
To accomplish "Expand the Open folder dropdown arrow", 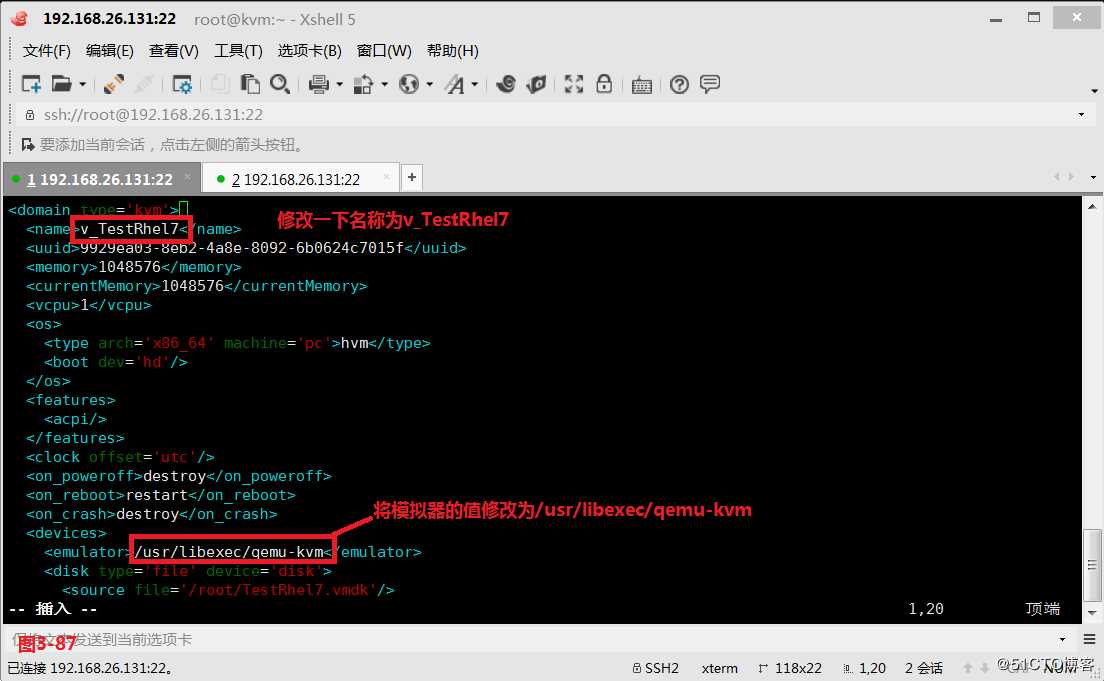I will point(82,85).
